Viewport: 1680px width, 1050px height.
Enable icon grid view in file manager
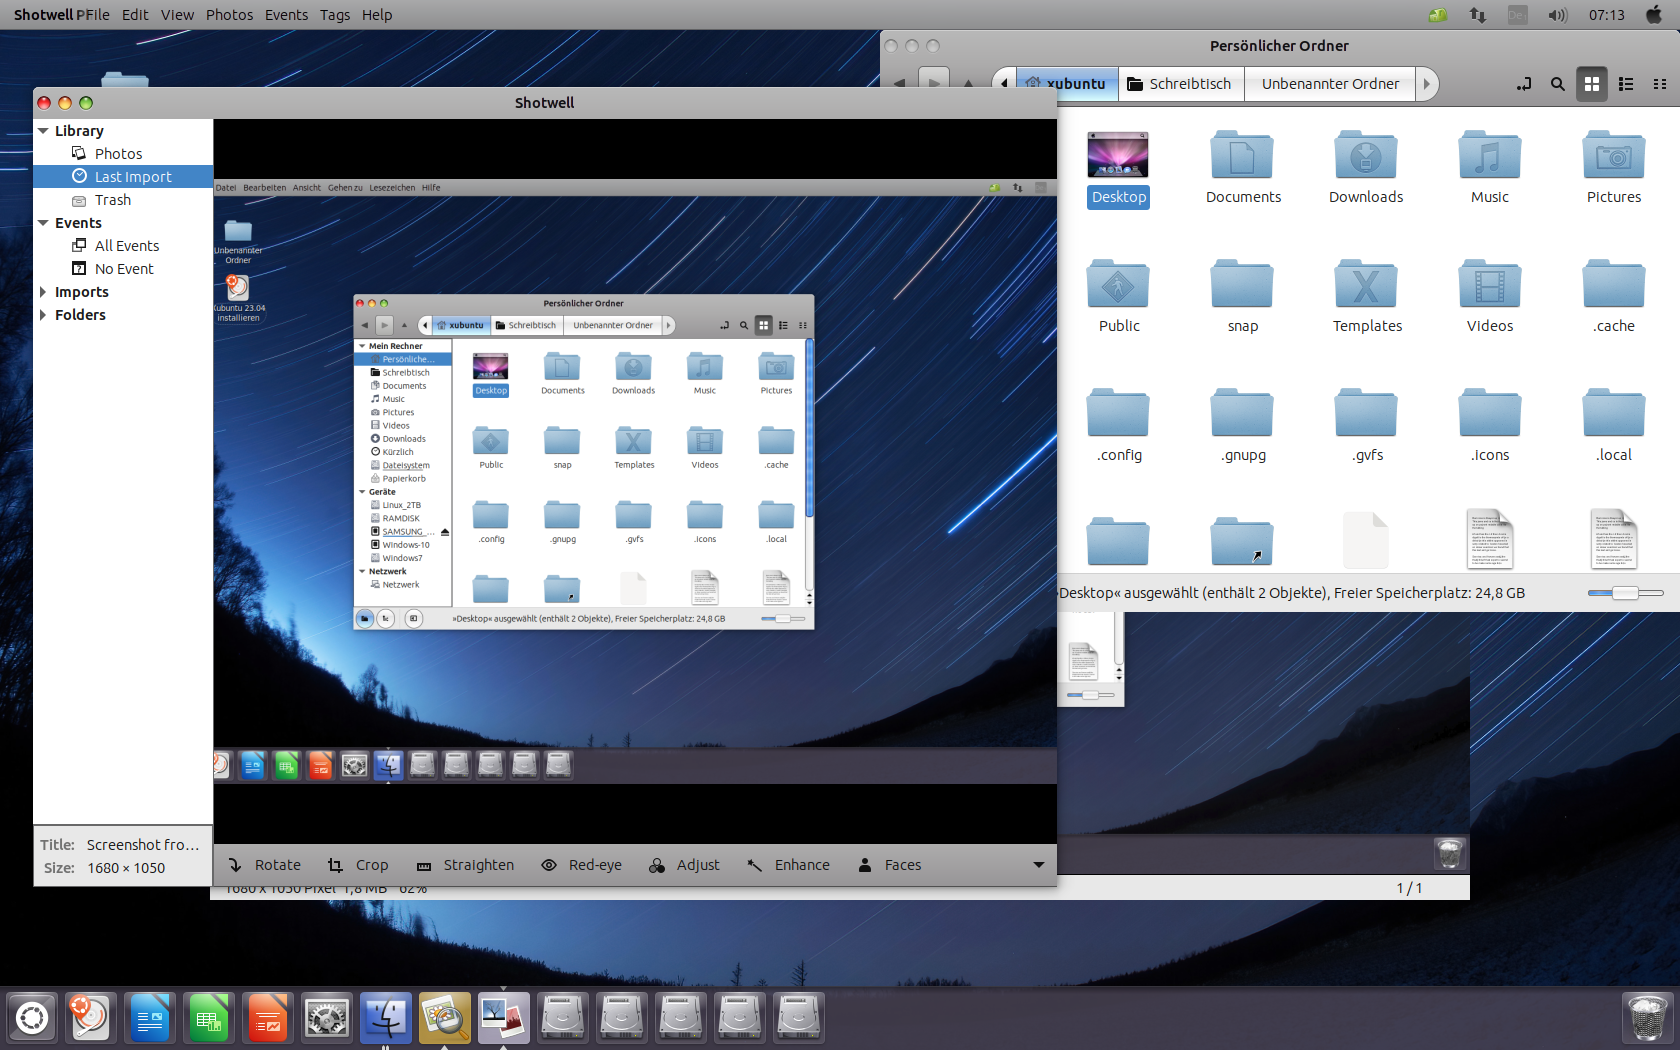point(1592,84)
